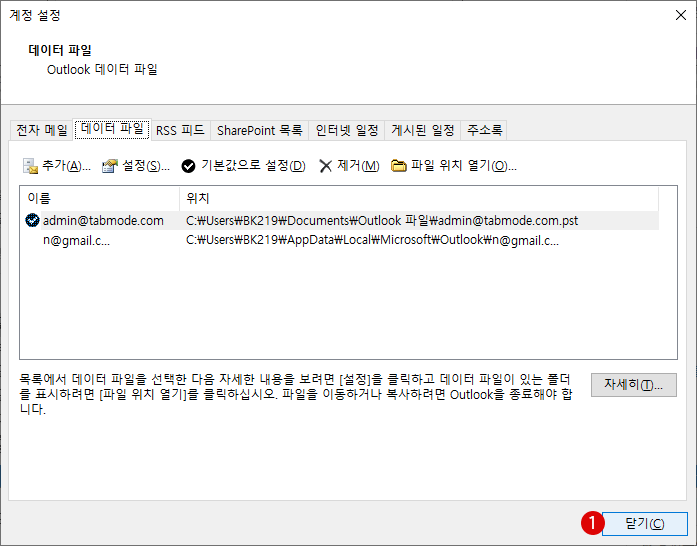The height and width of the screenshot is (546, 697).
Task: Click the 추가(A) add data file icon
Action: (x=30, y=166)
